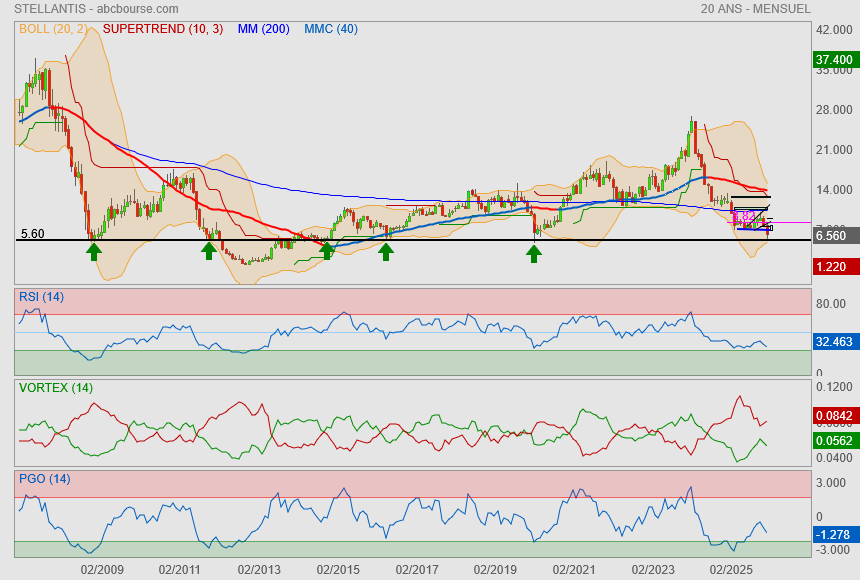Open the PGO (14) indicator label
860x580 pixels.
pos(44,478)
